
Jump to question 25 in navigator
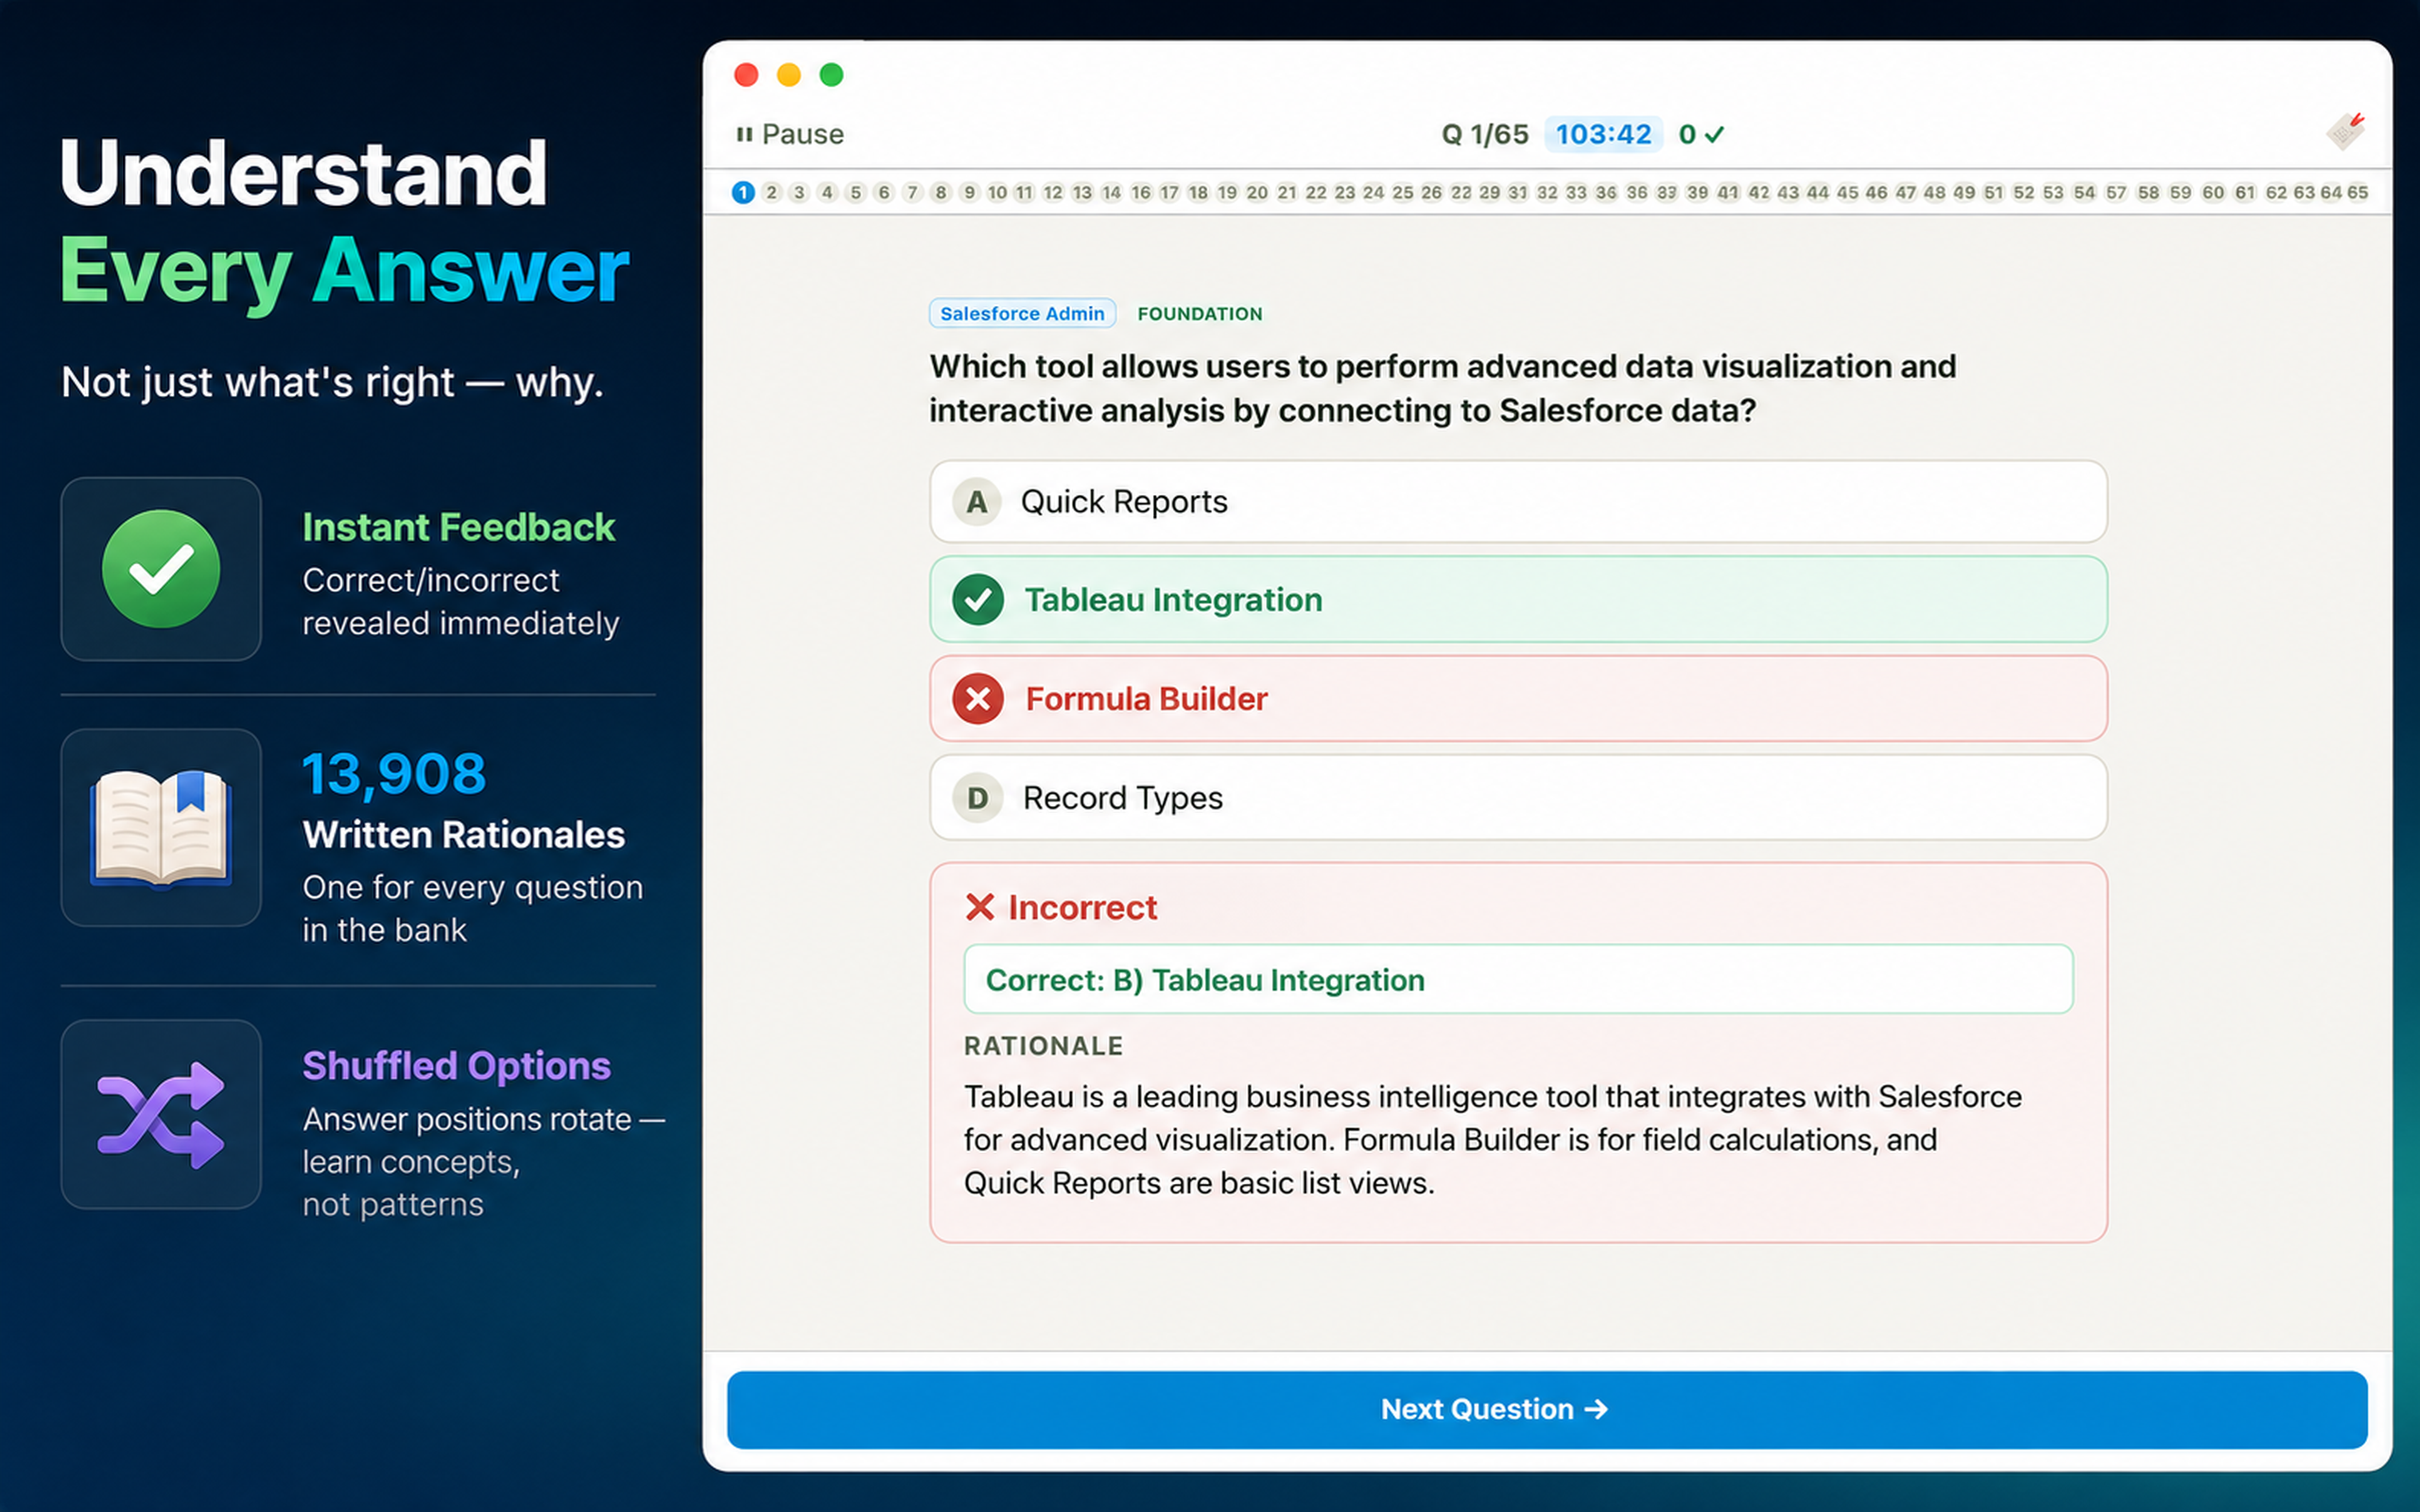1403,192
